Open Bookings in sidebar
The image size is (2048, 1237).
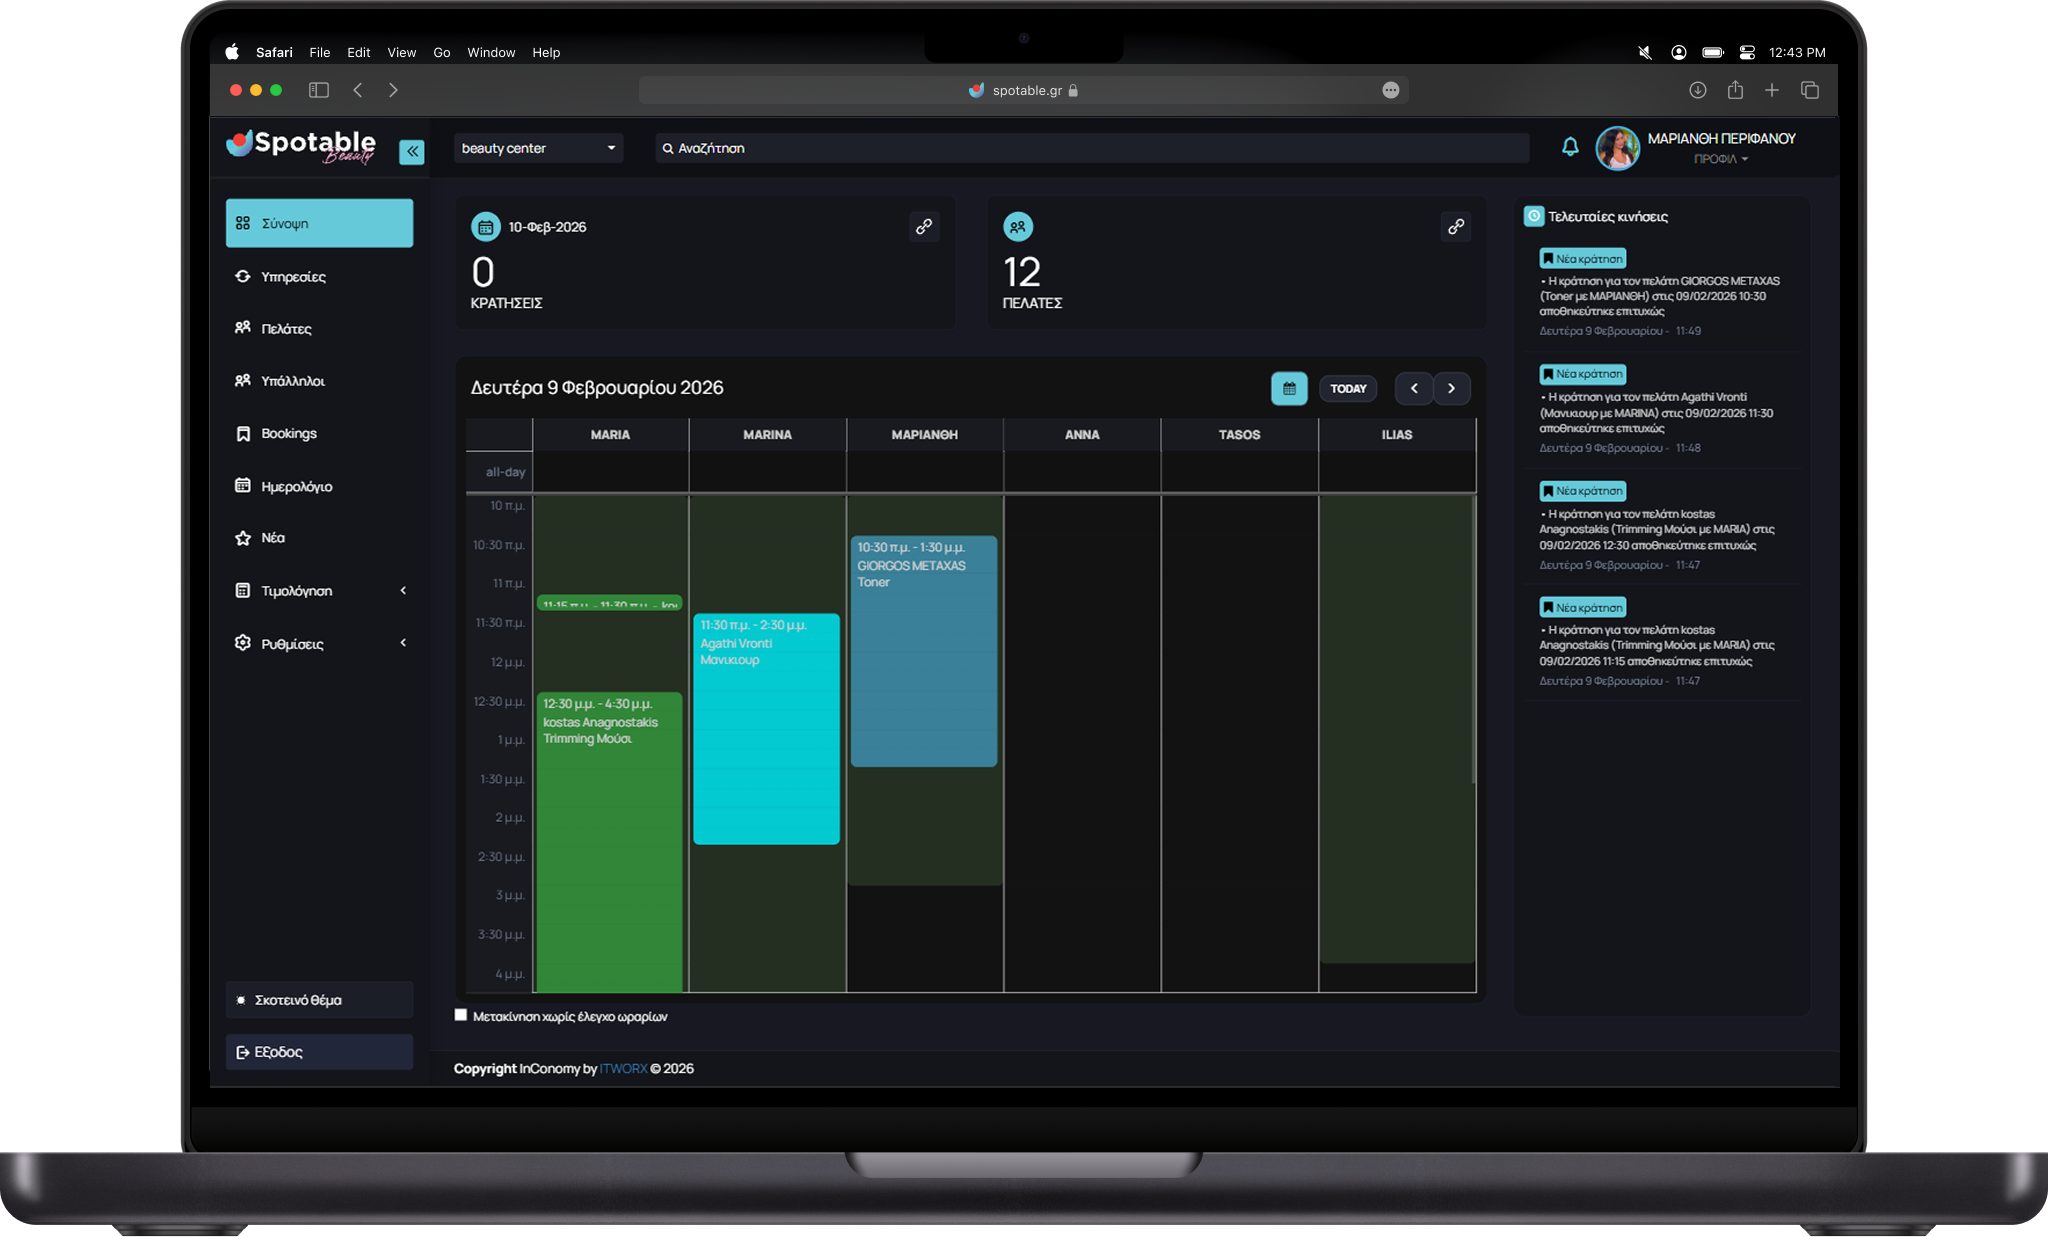[289, 434]
